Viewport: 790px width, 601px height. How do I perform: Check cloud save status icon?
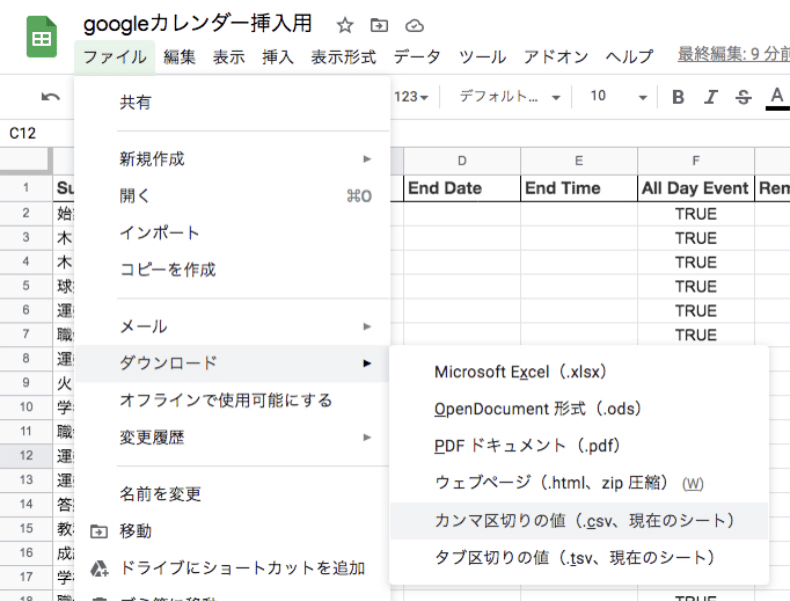(414, 25)
